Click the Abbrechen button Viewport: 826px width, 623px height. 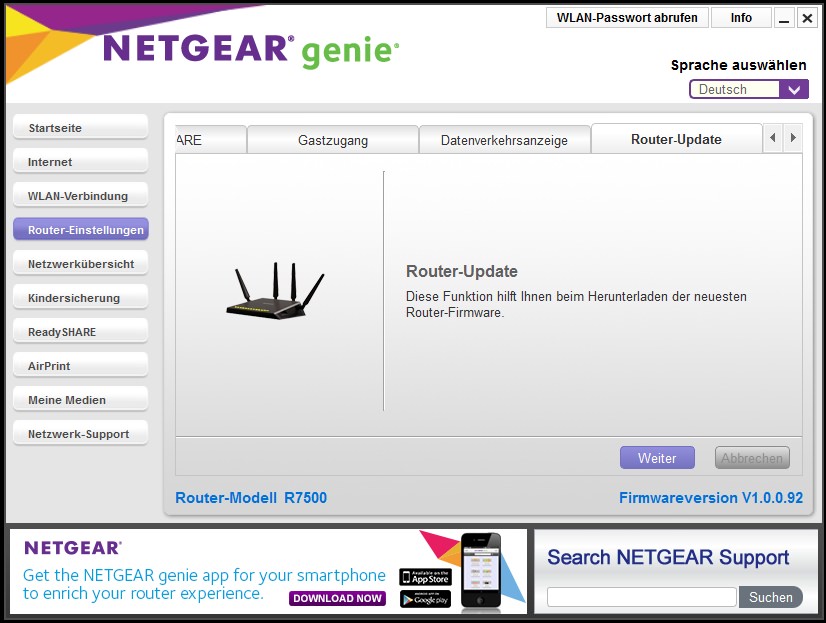click(x=752, y=458)
